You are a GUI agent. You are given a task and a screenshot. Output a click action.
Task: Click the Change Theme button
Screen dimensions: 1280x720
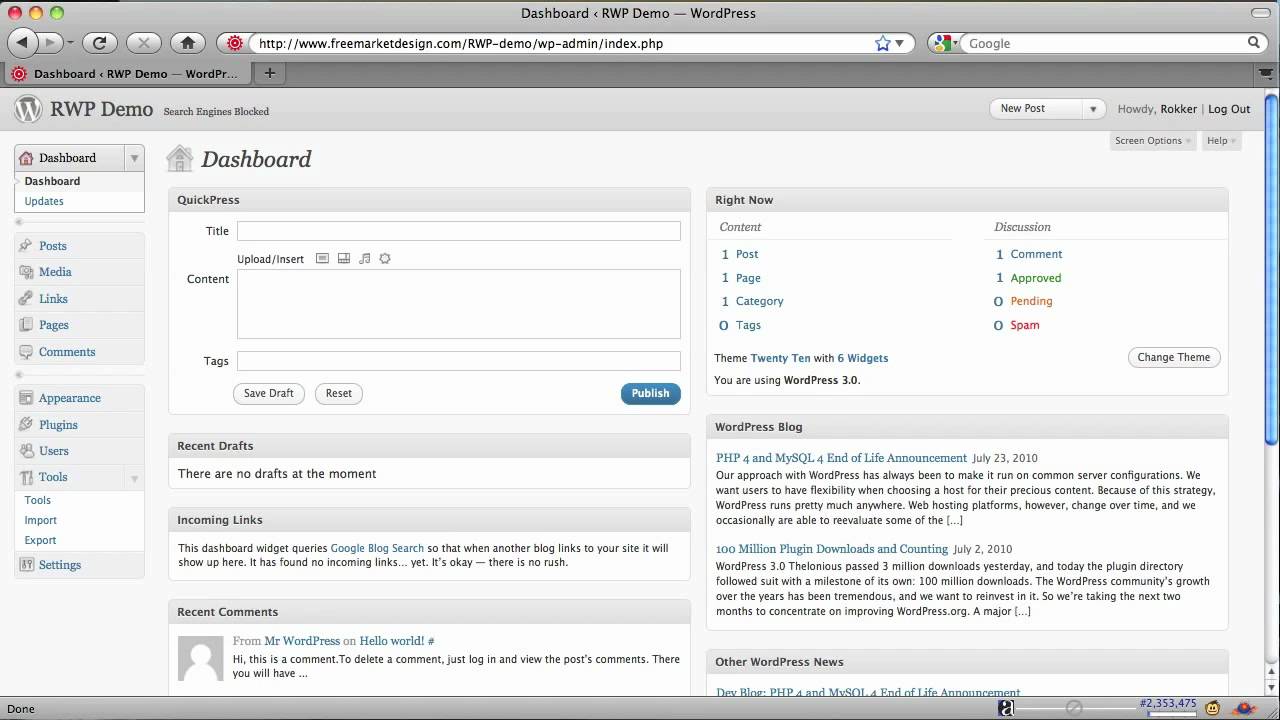point(1174,357)
